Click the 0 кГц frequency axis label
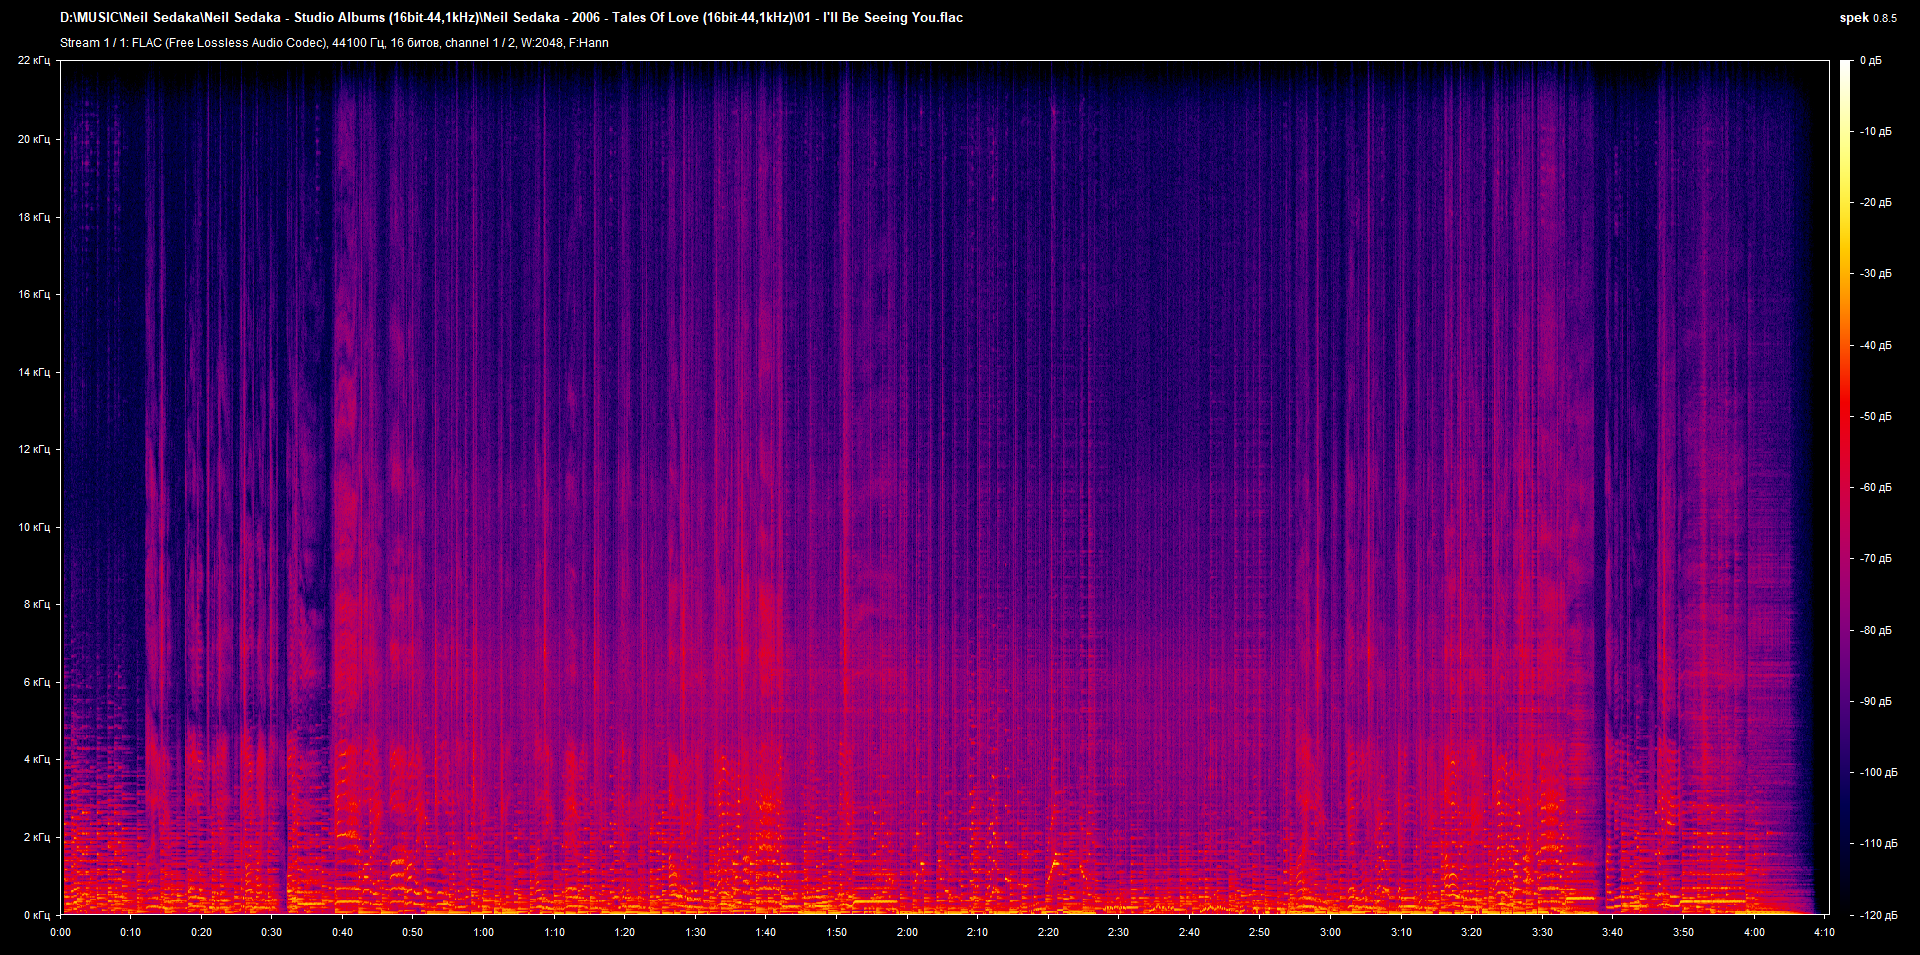The height and width of the screenshot is (955, 1920). (37, 915)
